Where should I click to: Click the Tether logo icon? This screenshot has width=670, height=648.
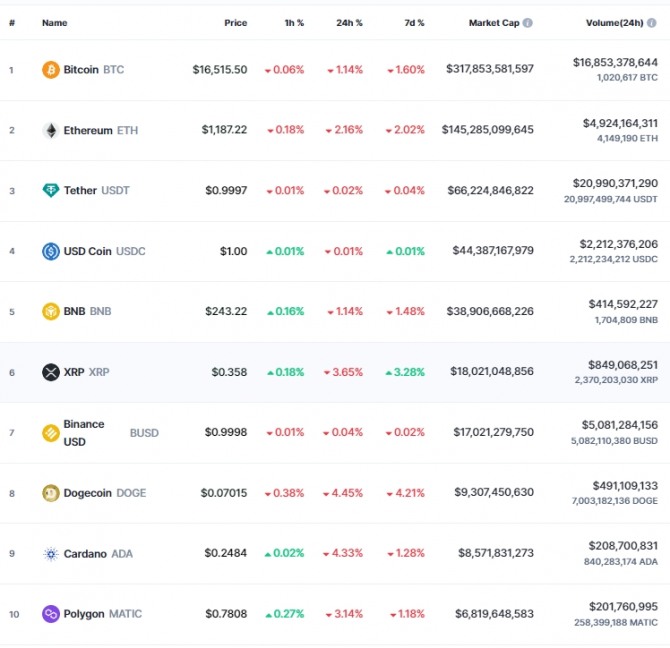point(50,190)
